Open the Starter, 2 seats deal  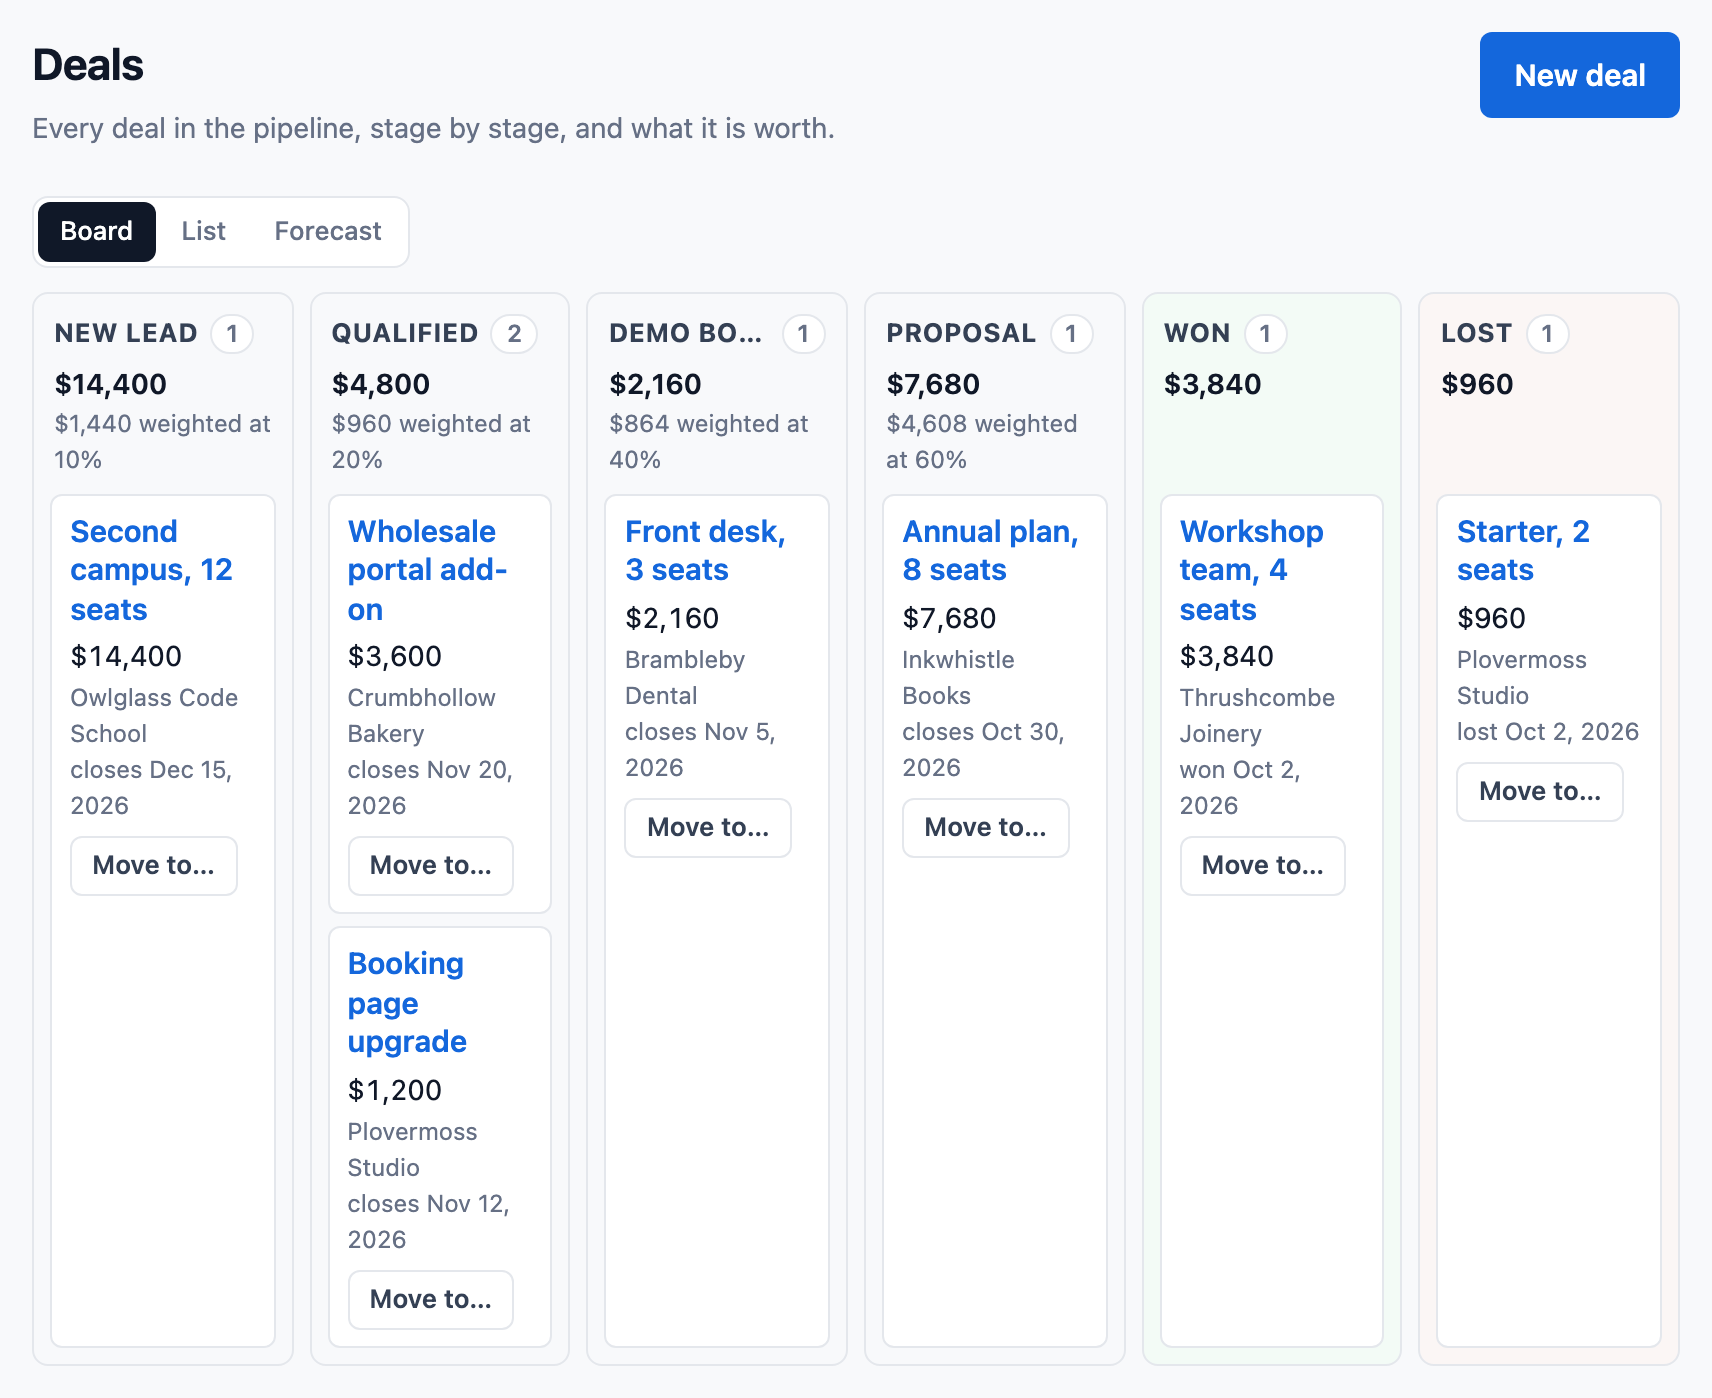pos(1523,551)
